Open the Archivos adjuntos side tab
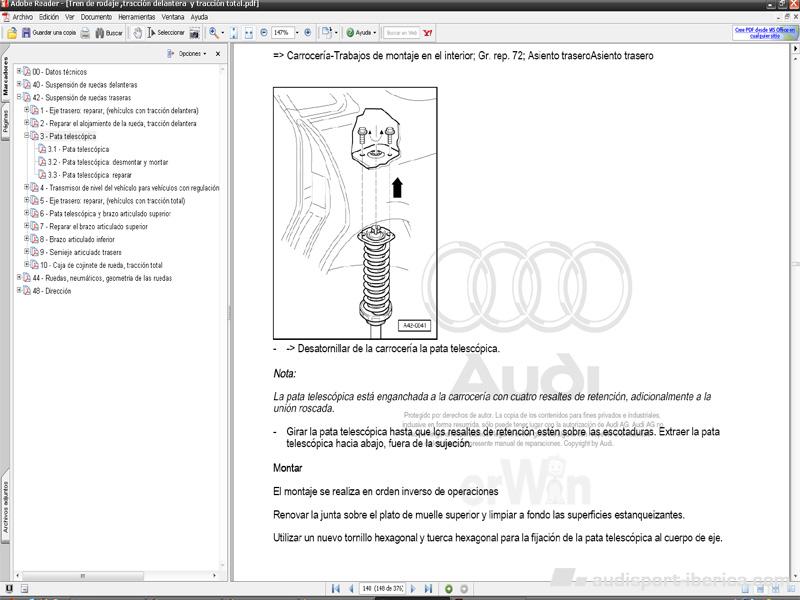Viewport: 800px width, 600px height. tap(5, 507)
